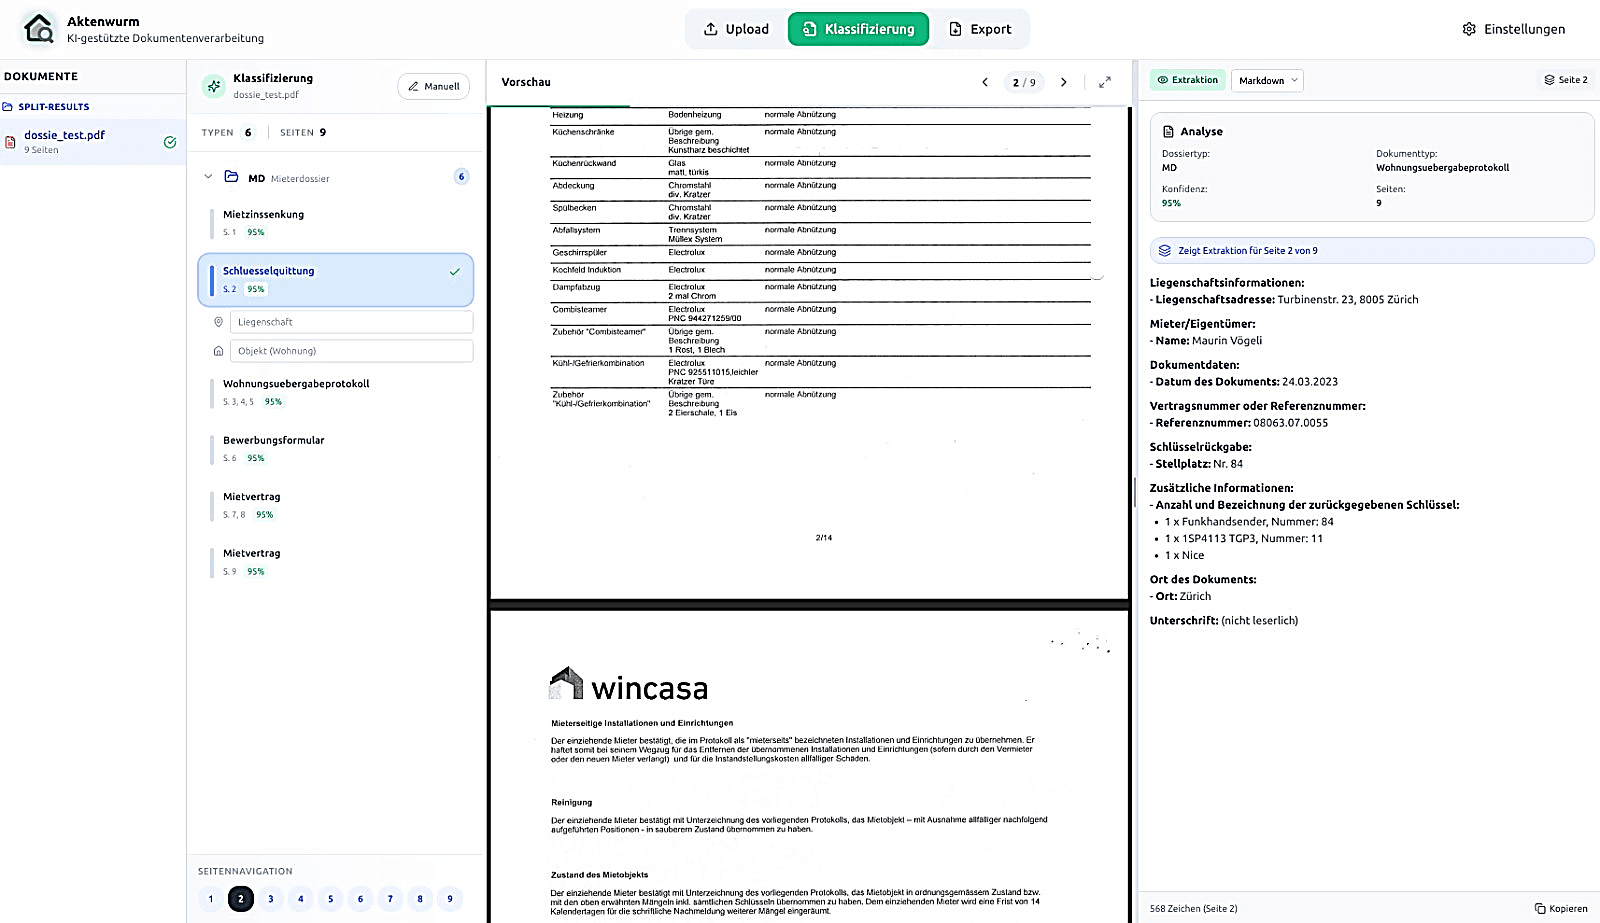Image resolution: width=1600 pixels, height=923 pixels.
Task: Click the fullscreen expand preview icon
Action: click(1105, 82)
